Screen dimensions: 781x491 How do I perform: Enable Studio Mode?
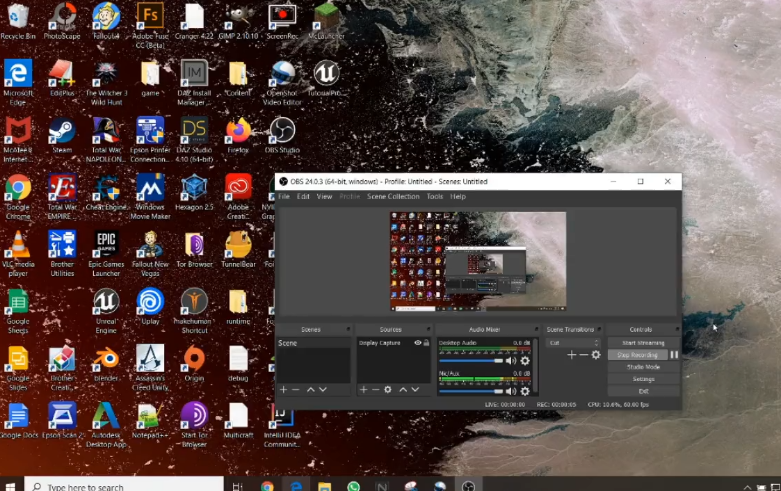click(x=643, y=367)
